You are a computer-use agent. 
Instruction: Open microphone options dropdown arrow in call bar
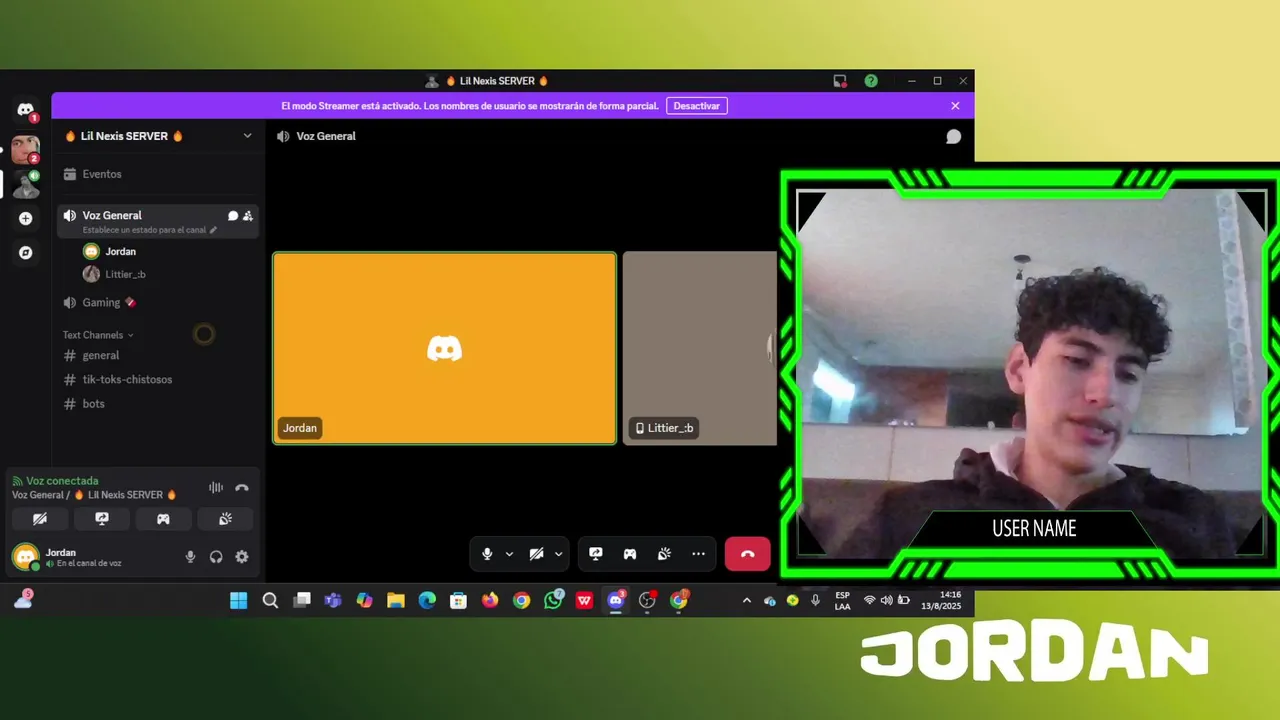click(509, 554)
